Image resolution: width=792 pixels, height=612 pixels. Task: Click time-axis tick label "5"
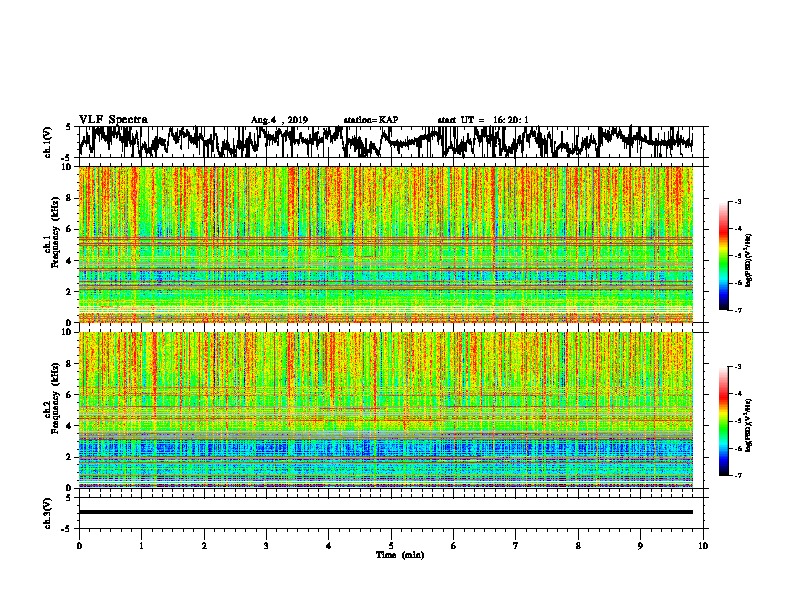pyautogui.click(x=391, y=546)
